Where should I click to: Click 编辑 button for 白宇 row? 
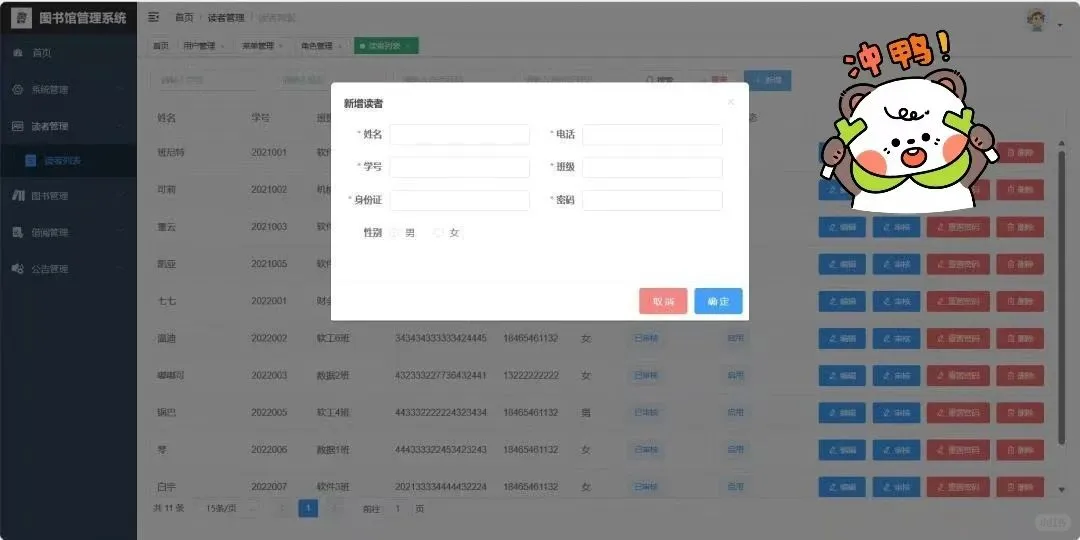click(842, 487)
